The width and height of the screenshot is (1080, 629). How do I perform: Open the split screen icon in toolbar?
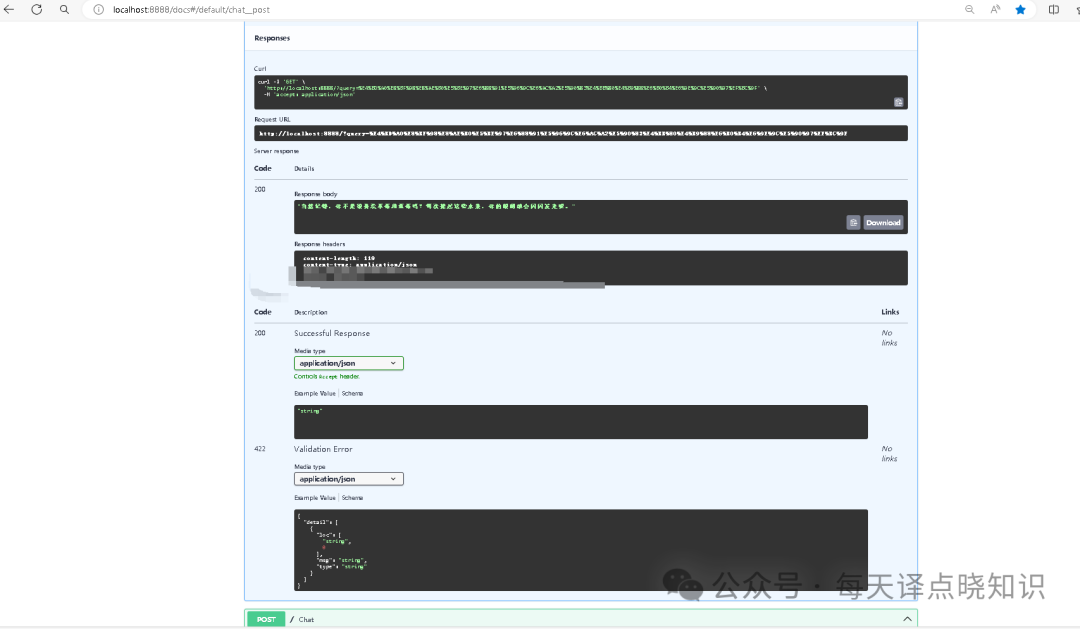tap(1053, 9)
